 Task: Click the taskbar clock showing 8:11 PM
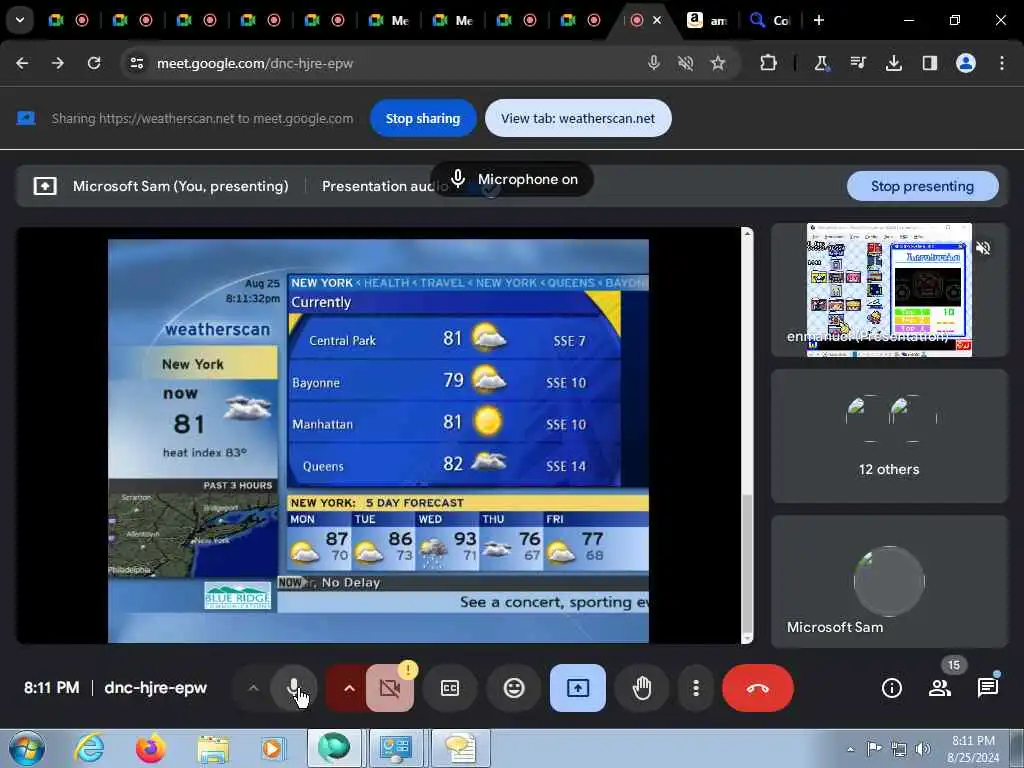tap(972, 749)
